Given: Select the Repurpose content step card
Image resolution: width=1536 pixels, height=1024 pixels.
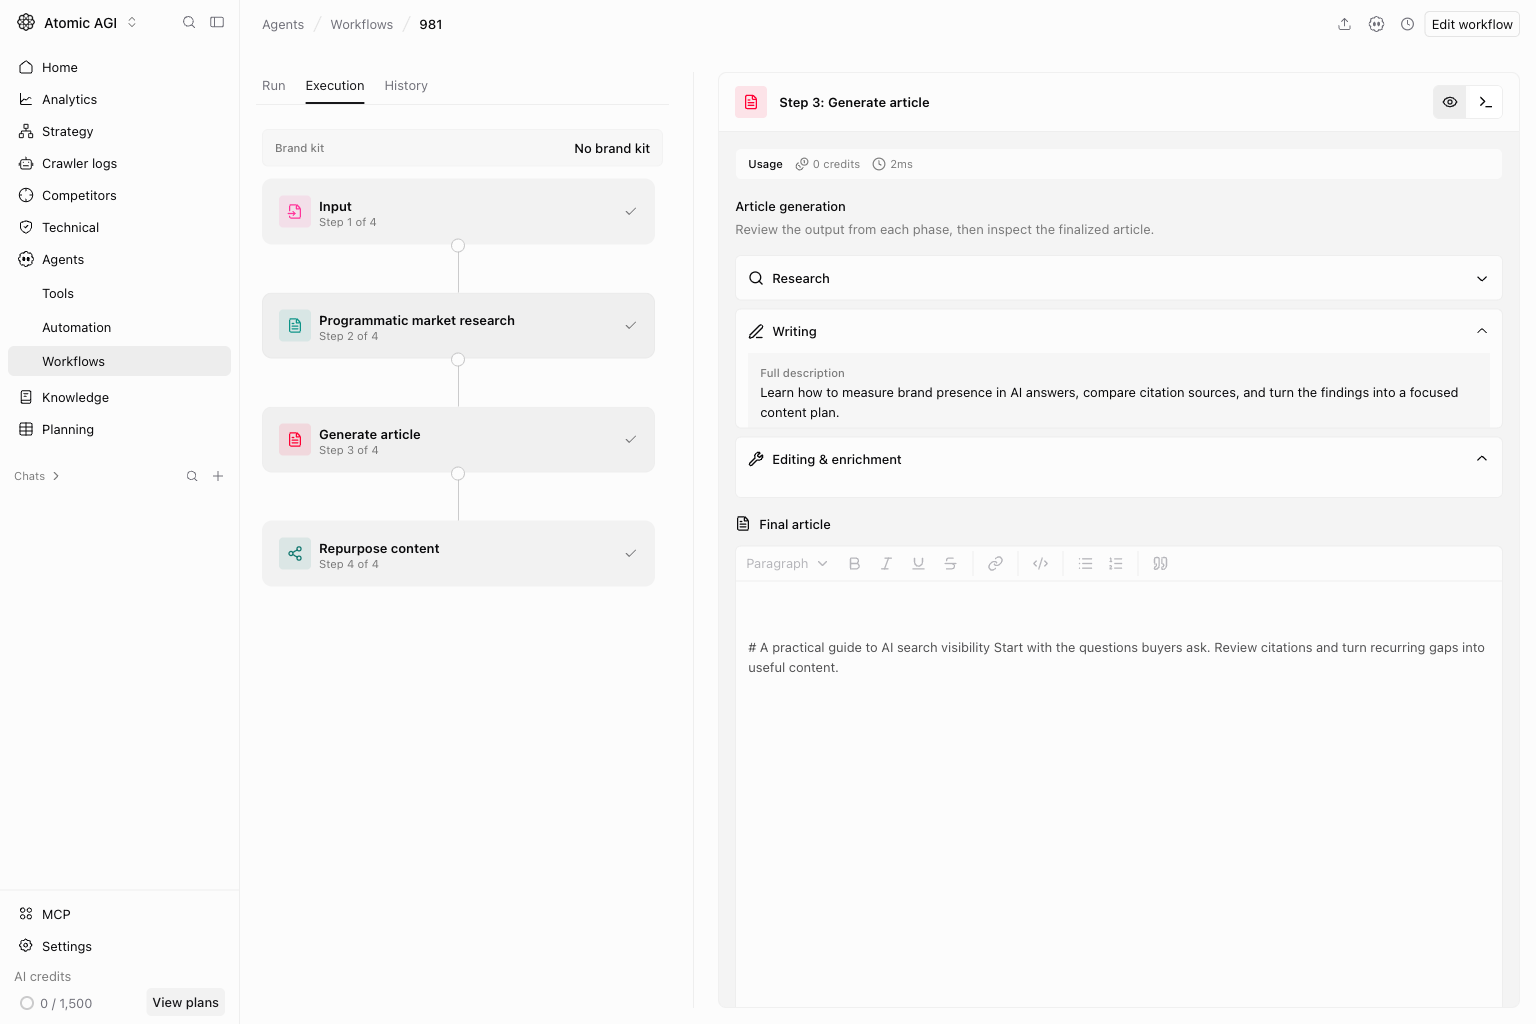Looking at the screenshot, I should (458, 554).
